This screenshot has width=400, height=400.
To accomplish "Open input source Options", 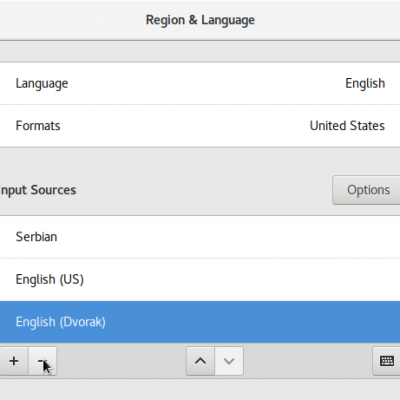I will 367,190.
